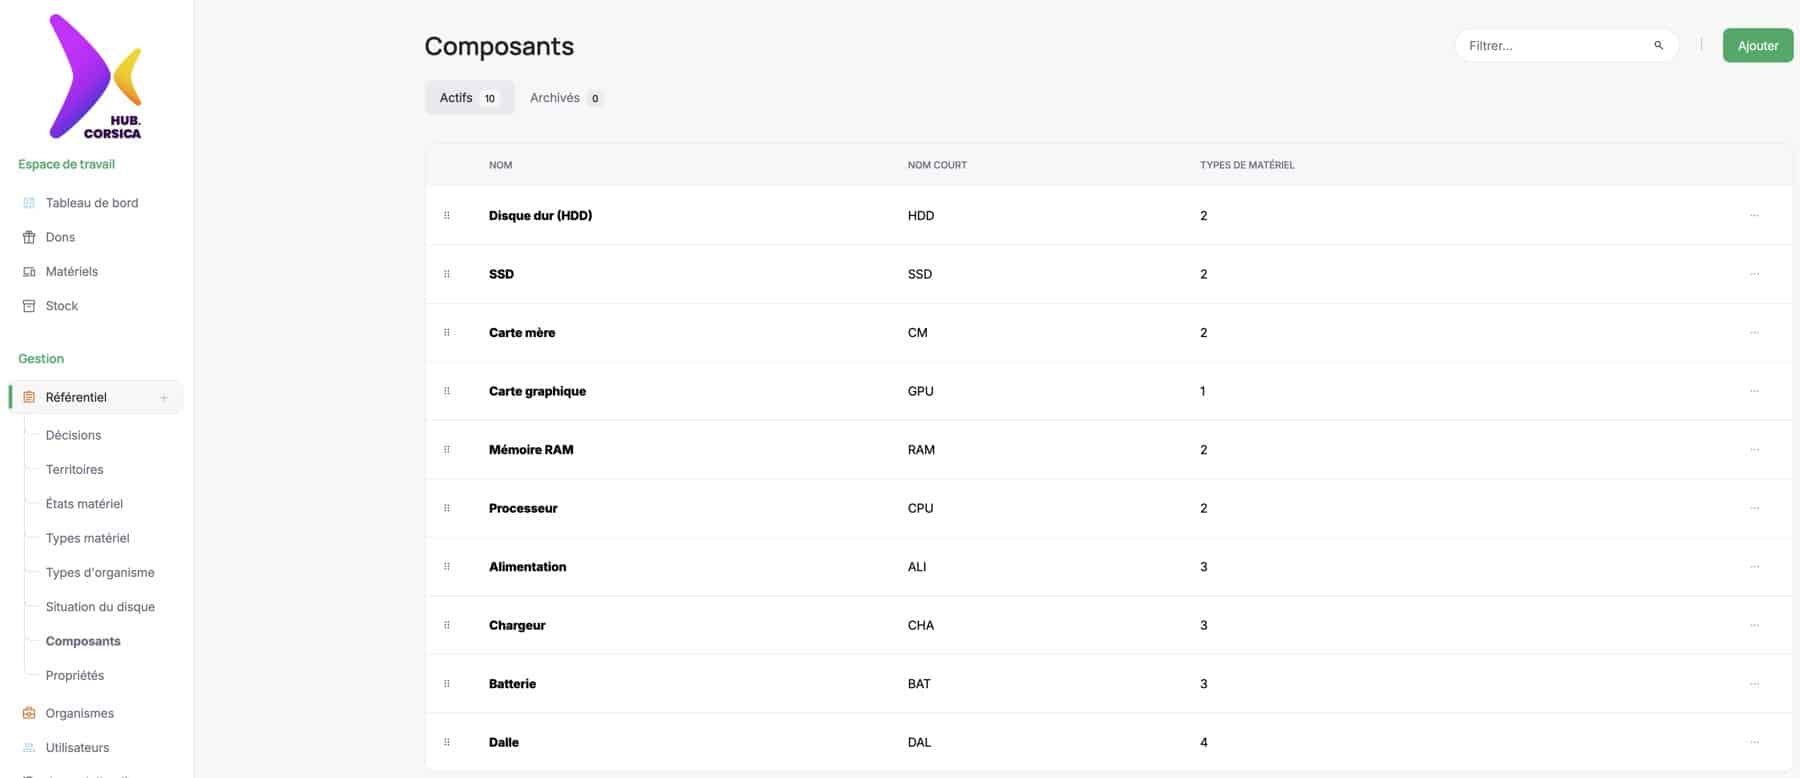Viewport: 1800px width, 778px height.
Task: Open the Matériels page link
Action: pos(72,272)
